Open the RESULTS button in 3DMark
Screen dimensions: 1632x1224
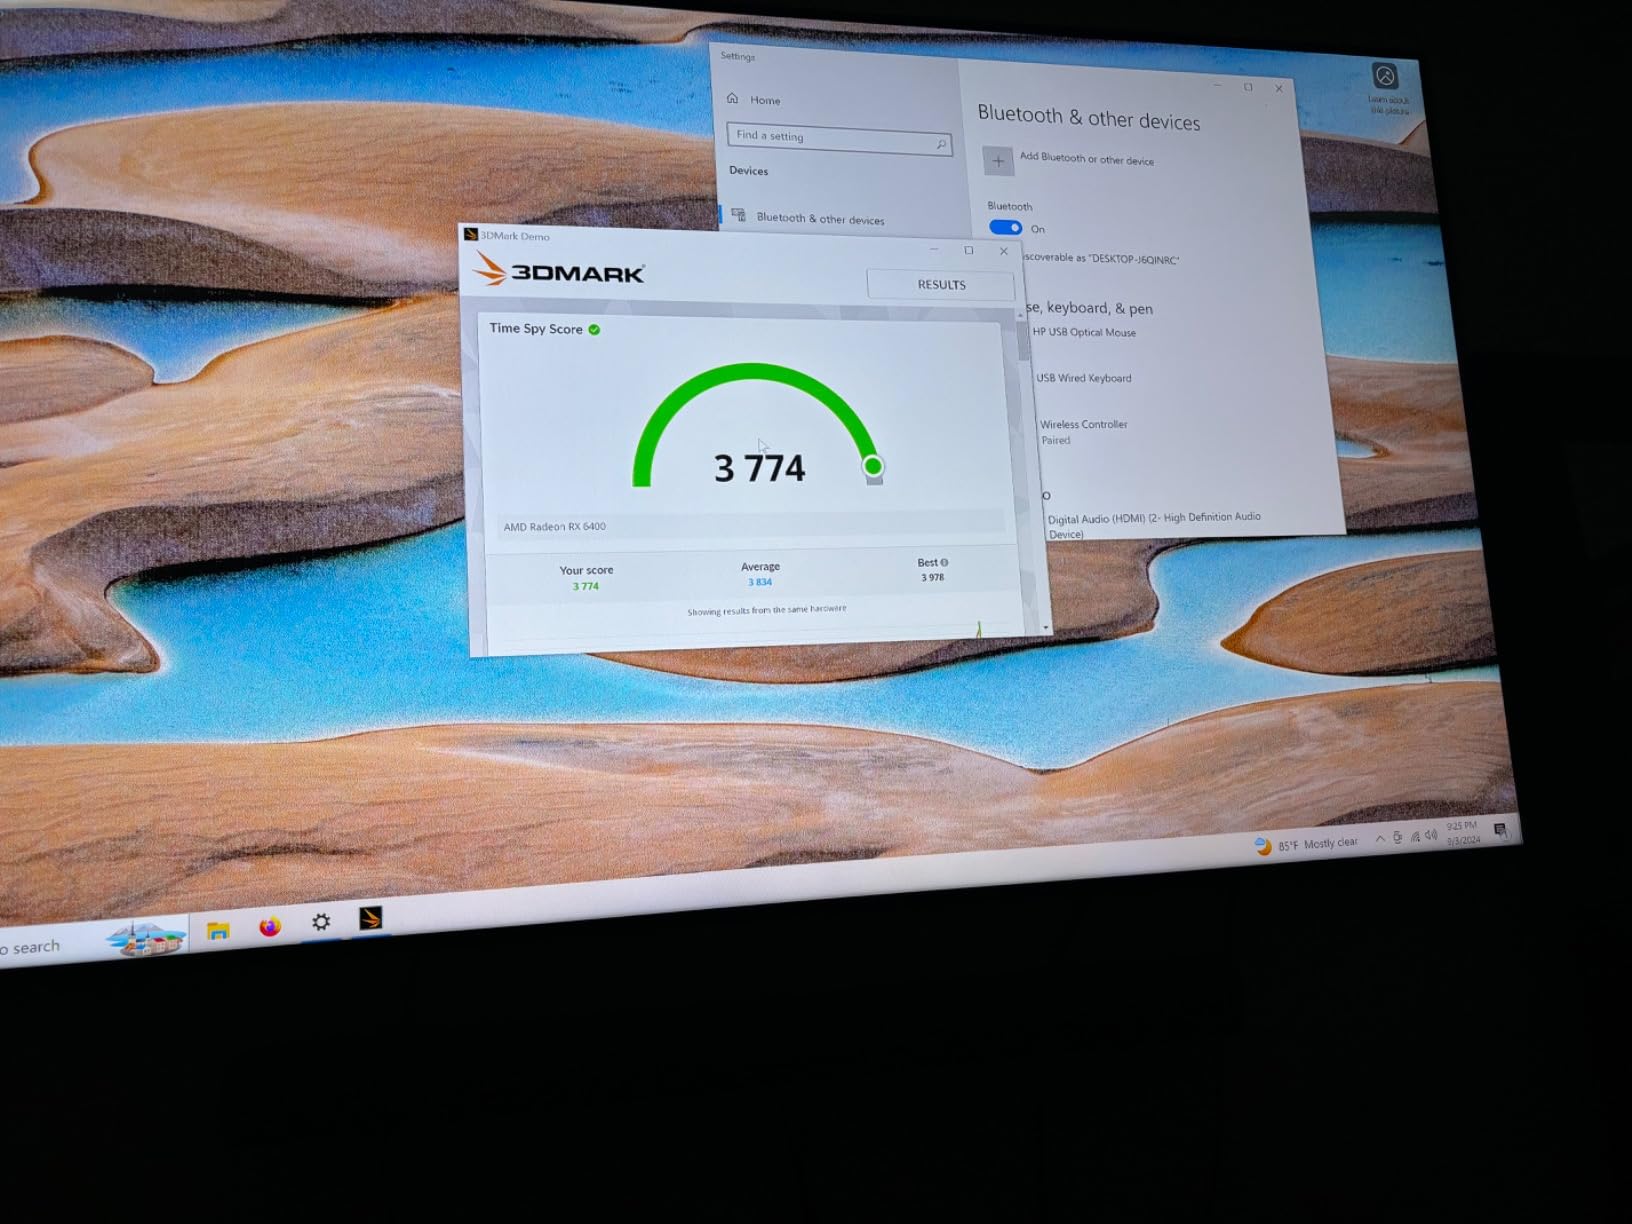pos(941,285)
